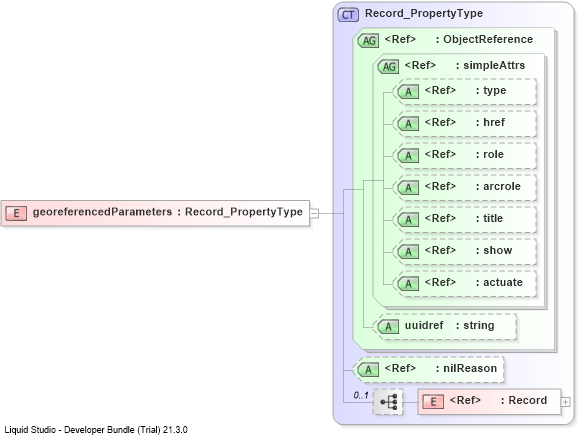Select the 'type' attribute name

(494, 91)
